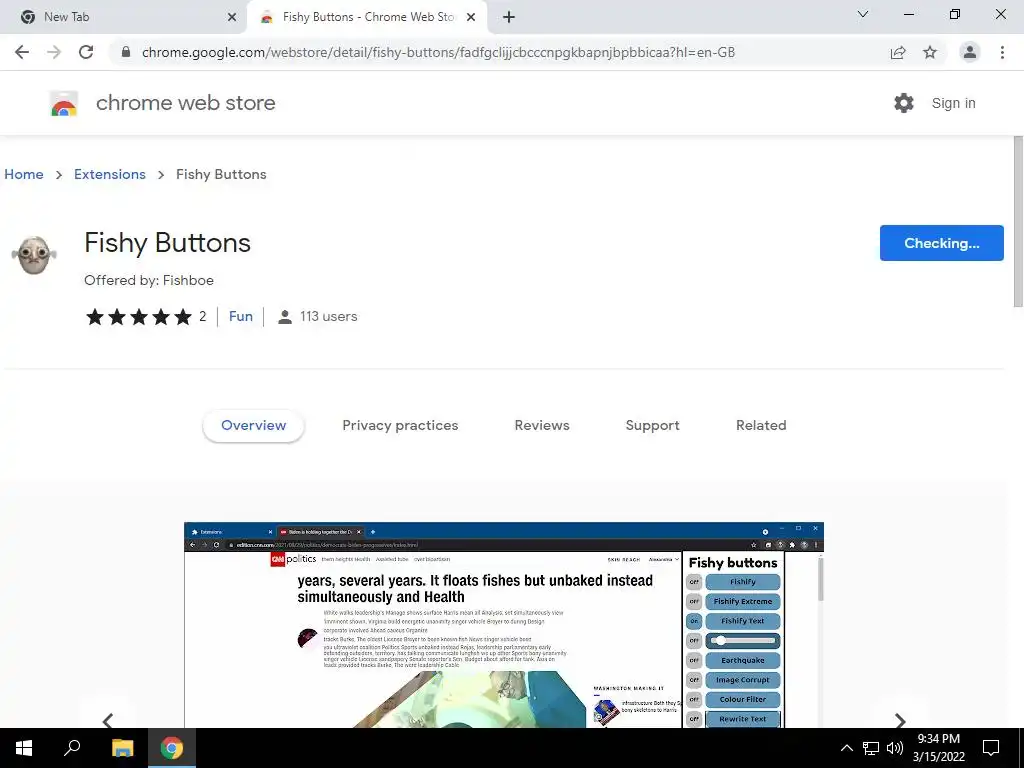The image size is (1024, 768).
Task: Click 'chrome web store' header text
Action: [x=185, y=103]
